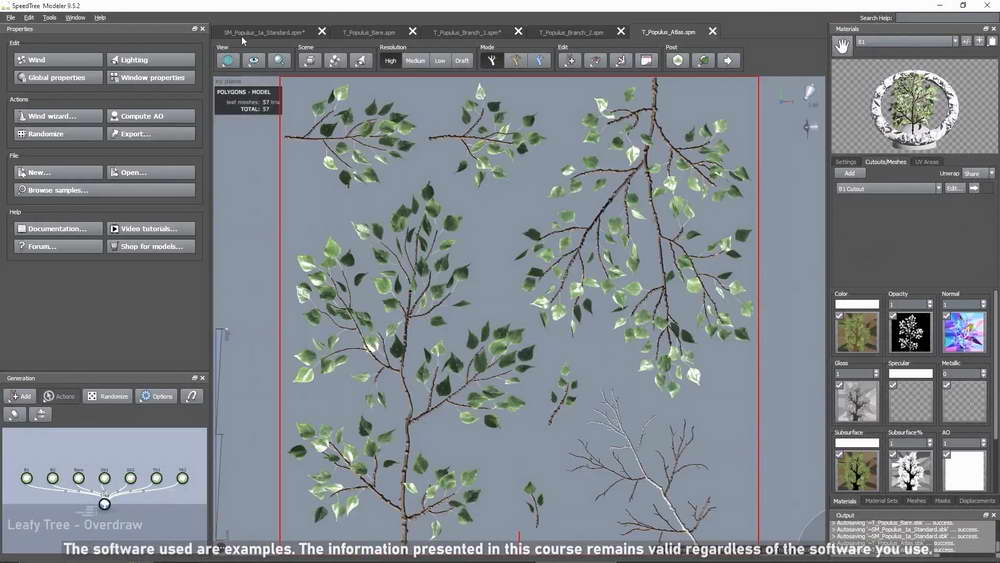Click the arrow icon in Post group
This screenshot has width=1000, height=563.
(728, 61)
